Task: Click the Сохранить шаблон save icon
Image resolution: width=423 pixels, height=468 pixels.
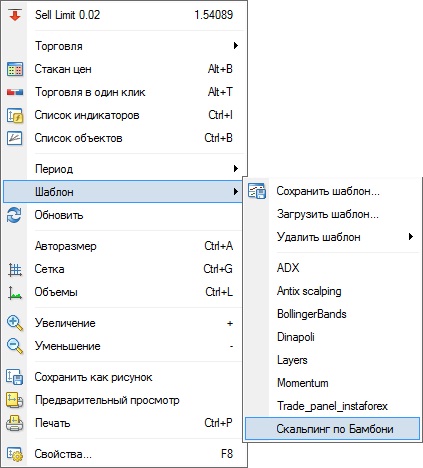Action: click(257, 191)
